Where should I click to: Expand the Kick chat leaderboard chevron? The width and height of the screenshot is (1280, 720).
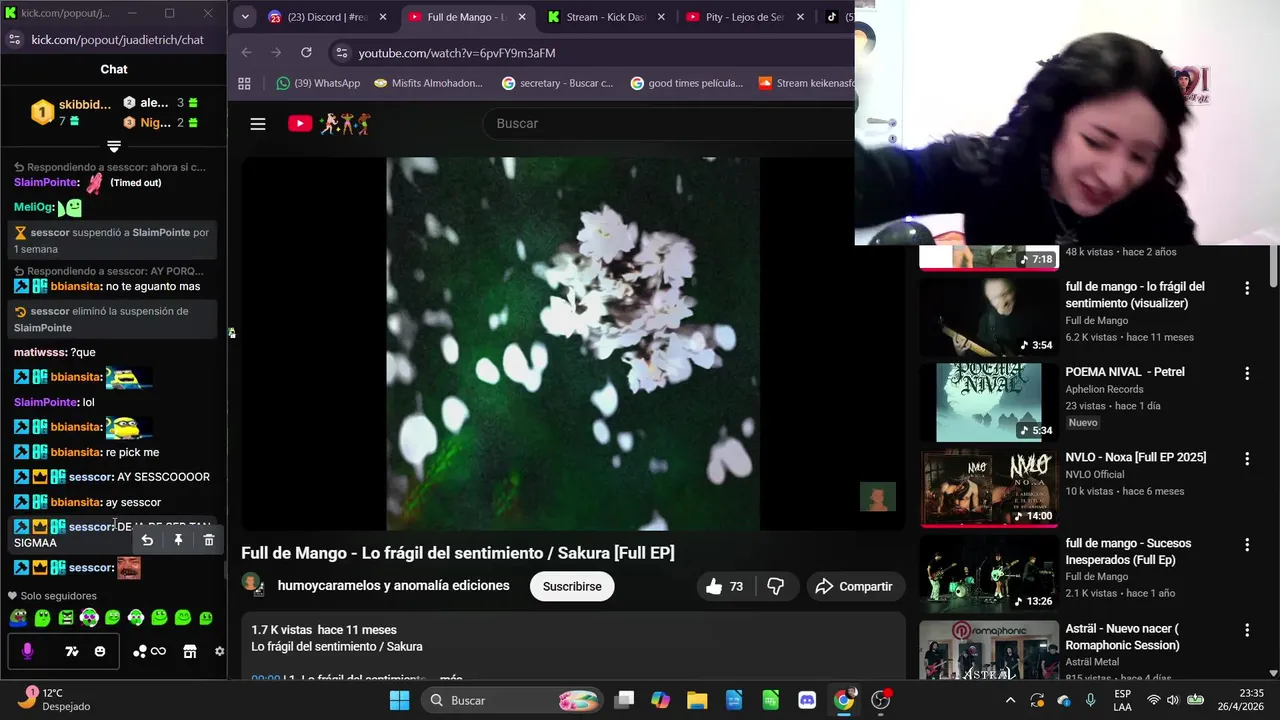(x=114, y=147)
